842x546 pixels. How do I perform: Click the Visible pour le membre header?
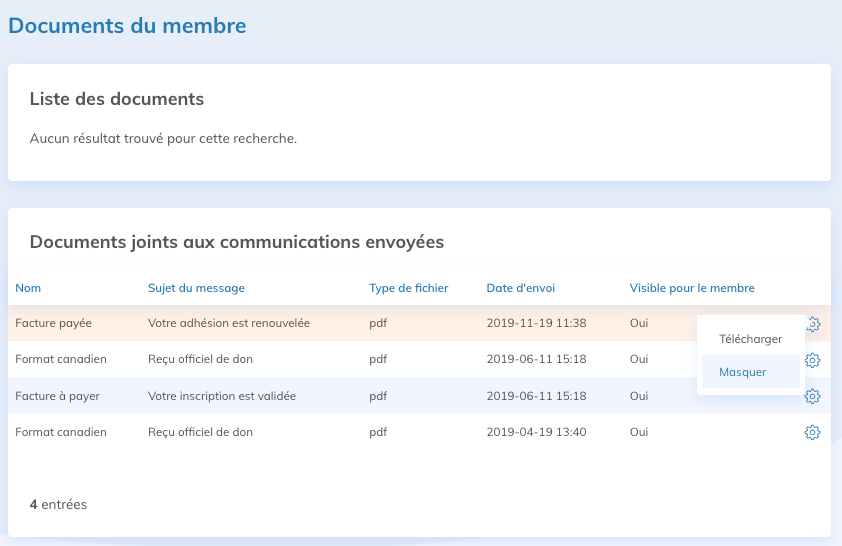coord(692,288)
